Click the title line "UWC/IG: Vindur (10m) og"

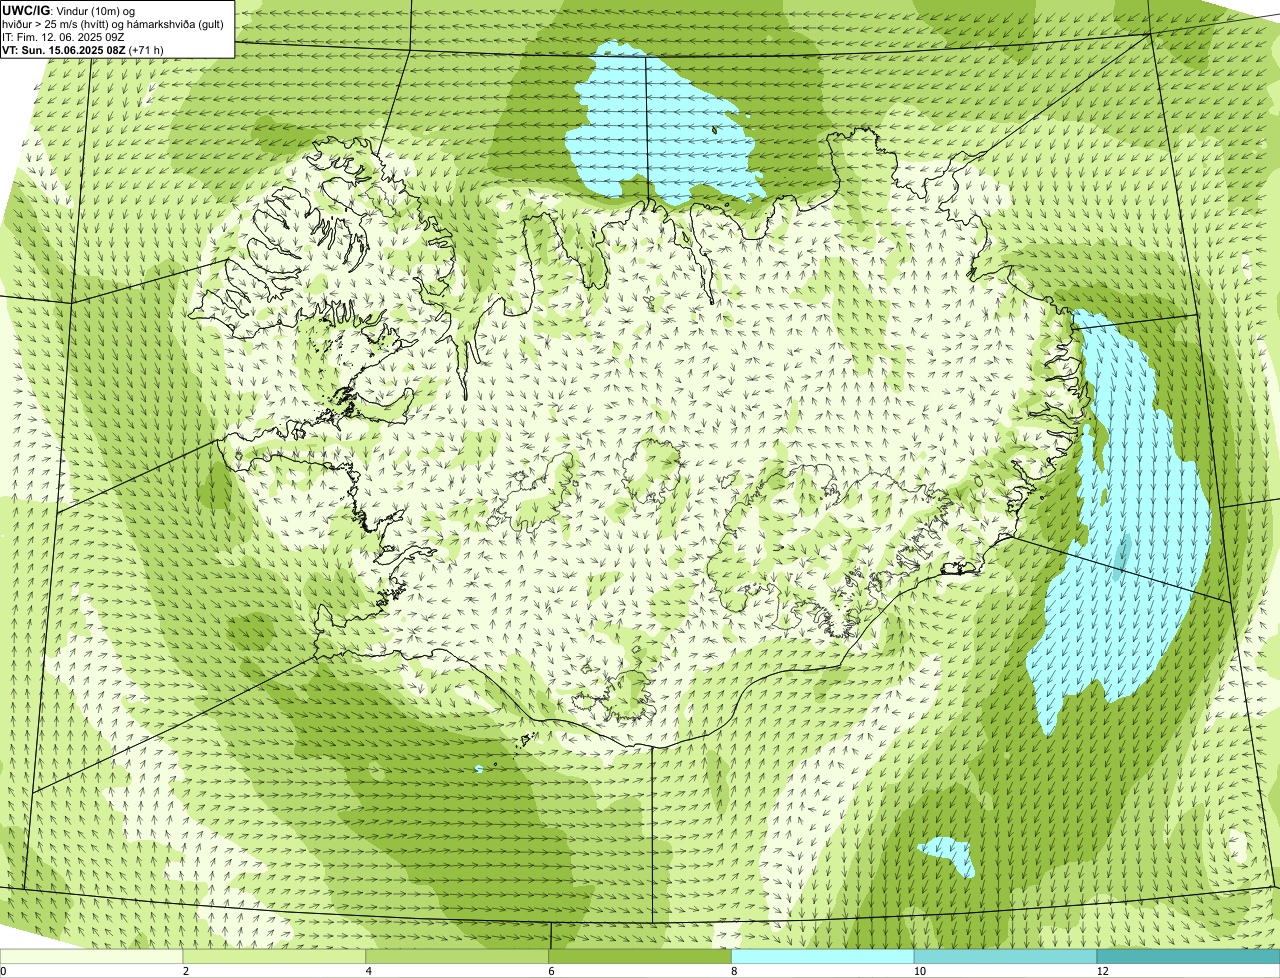tap(69, 10)
